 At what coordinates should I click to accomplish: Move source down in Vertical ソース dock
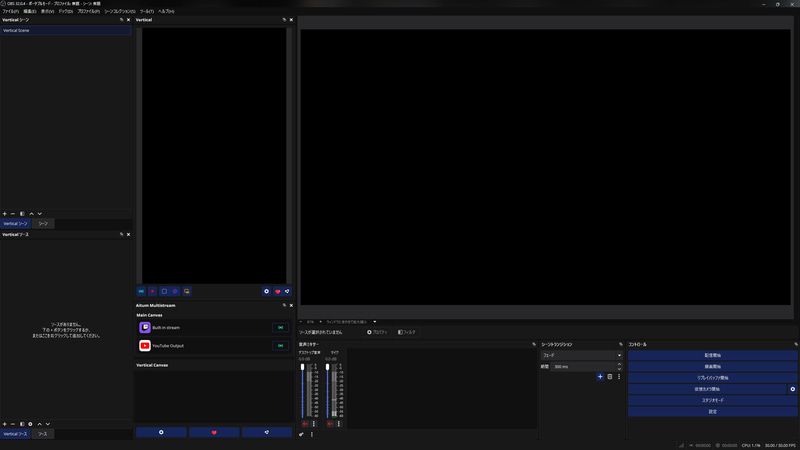click(48, 424)
